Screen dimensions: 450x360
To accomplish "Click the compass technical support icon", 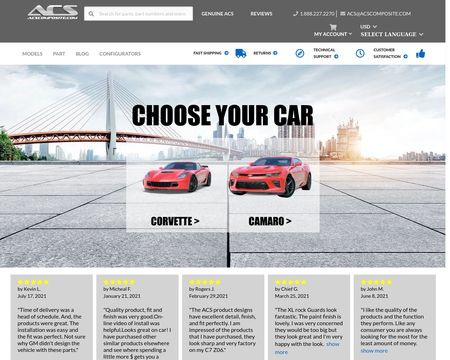I will click(x=300, y=53).
